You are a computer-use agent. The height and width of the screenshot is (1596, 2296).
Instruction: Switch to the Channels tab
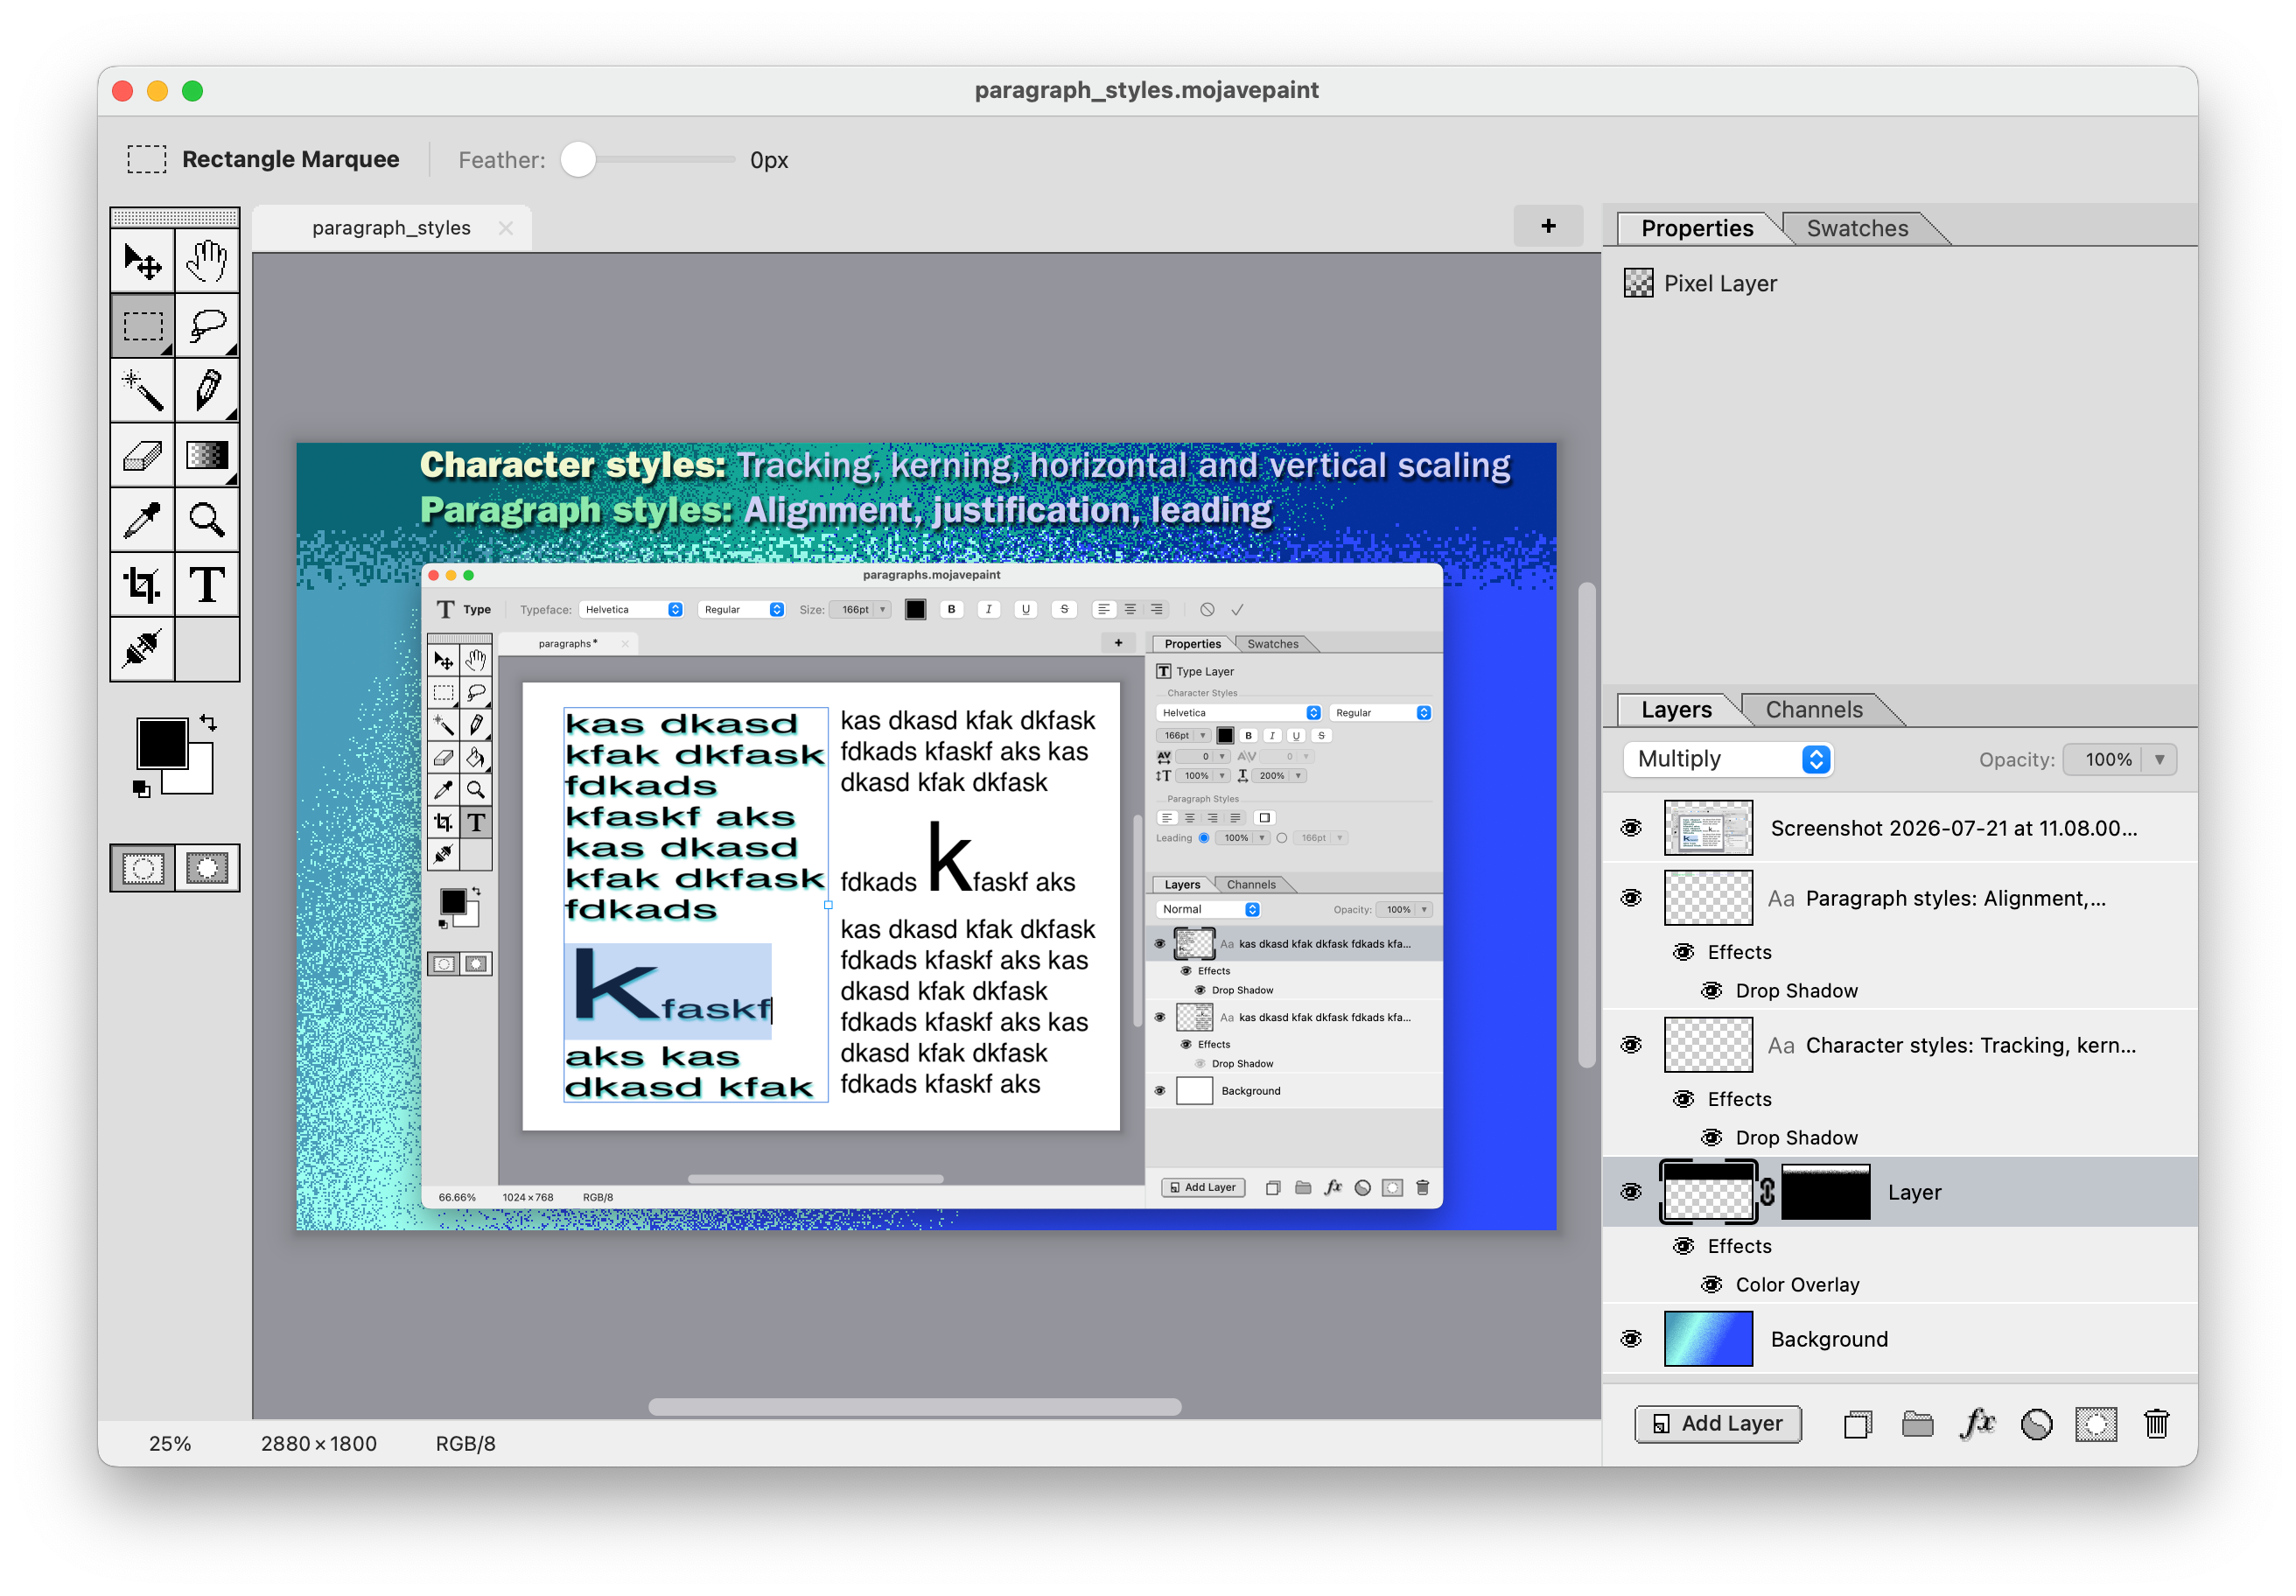(1814, 710)
